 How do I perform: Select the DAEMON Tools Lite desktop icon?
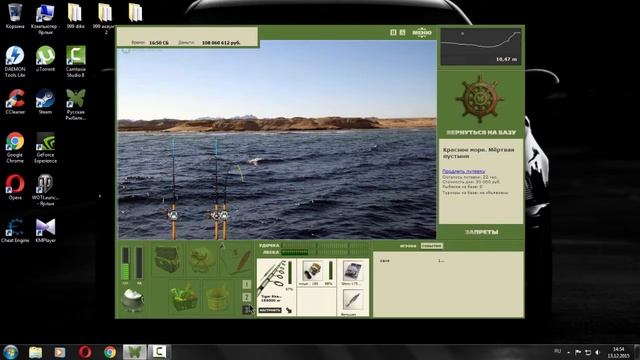pos(15,62)
